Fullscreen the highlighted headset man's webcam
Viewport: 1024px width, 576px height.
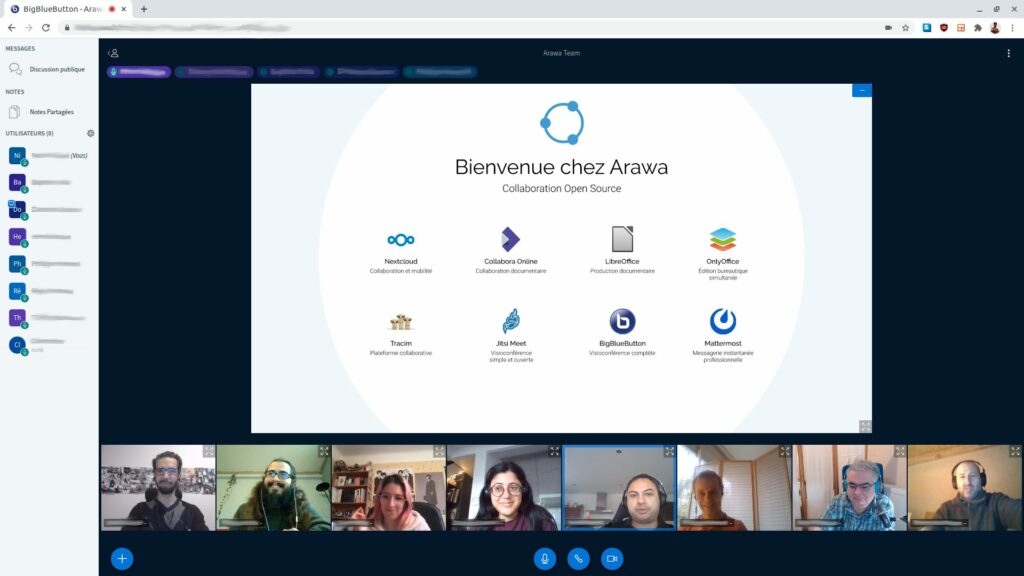tap(669, 451)
